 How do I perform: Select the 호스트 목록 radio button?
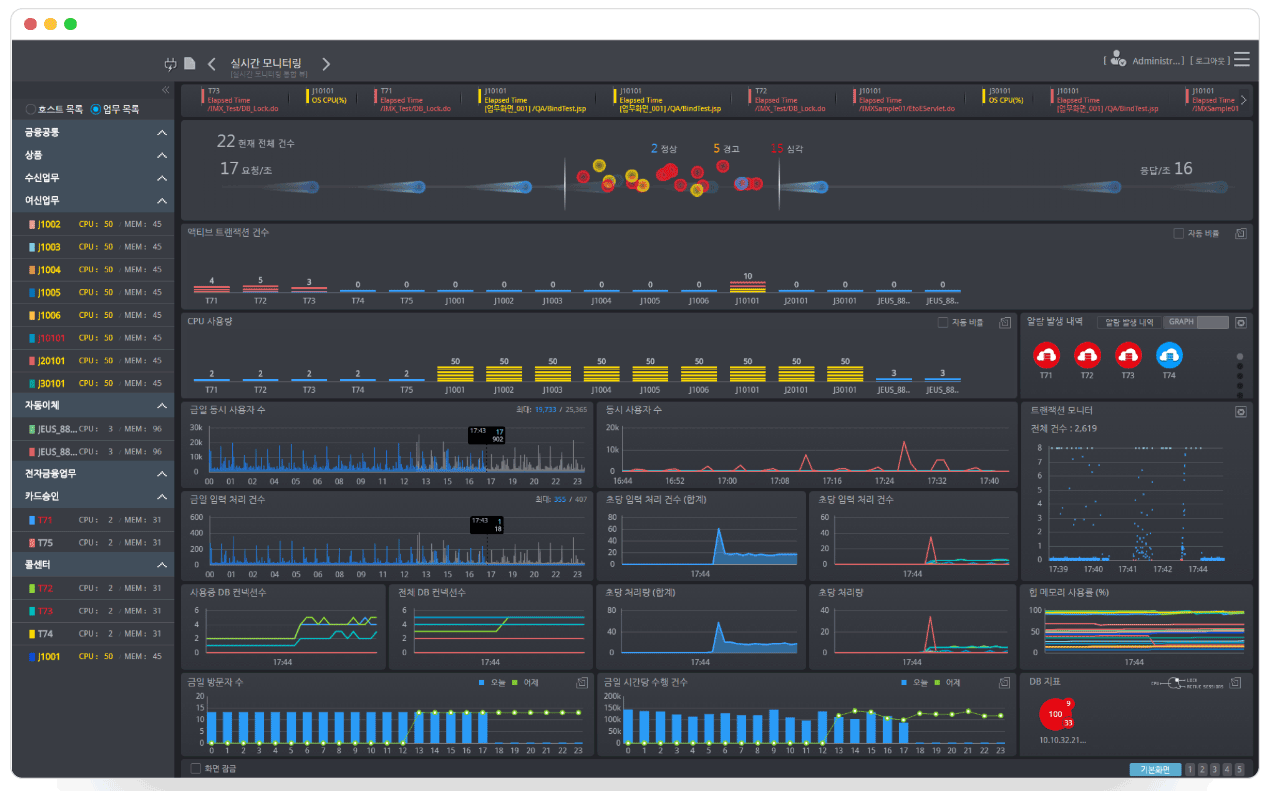point(31,109)
